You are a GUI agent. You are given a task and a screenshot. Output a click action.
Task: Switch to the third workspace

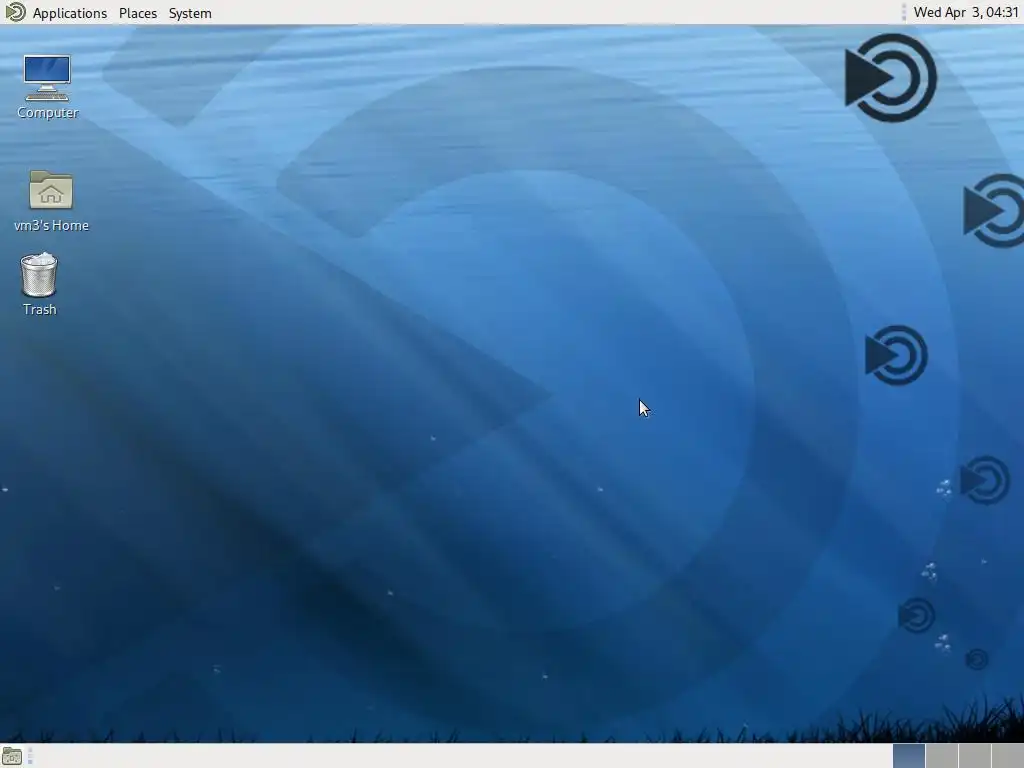coord(974,756)
